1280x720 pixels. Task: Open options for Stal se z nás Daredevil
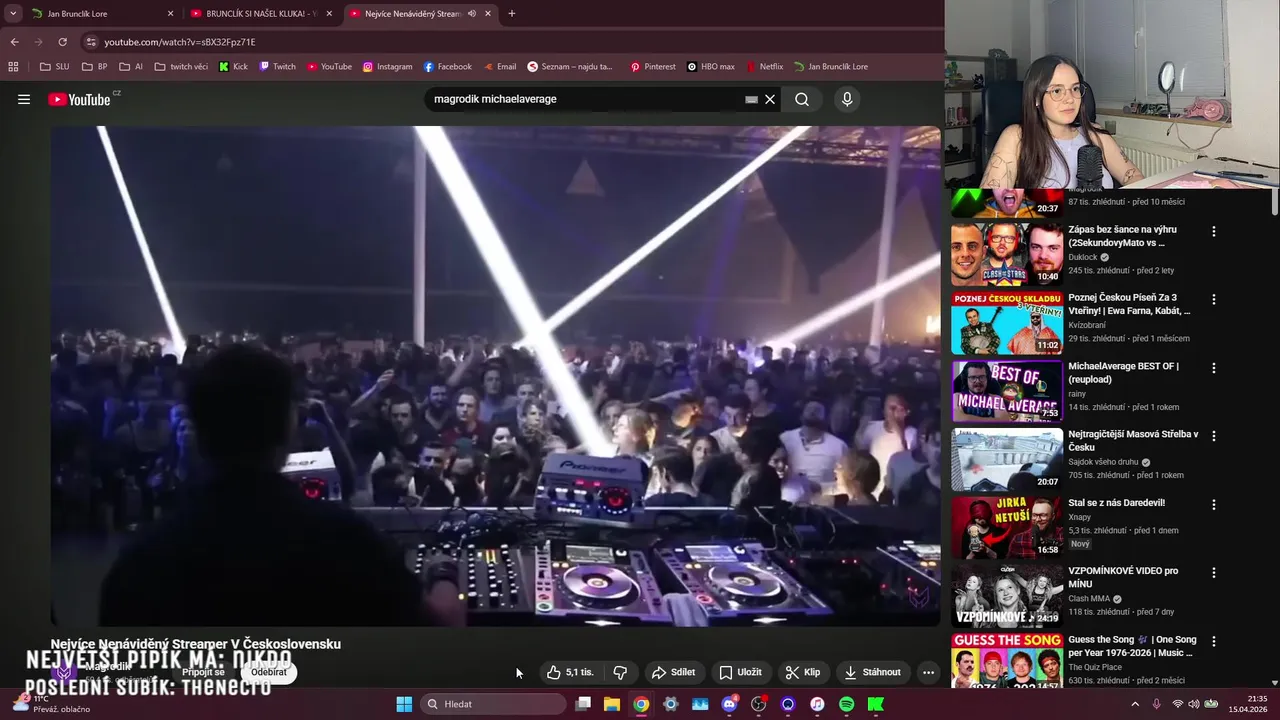pos(1214,504)
